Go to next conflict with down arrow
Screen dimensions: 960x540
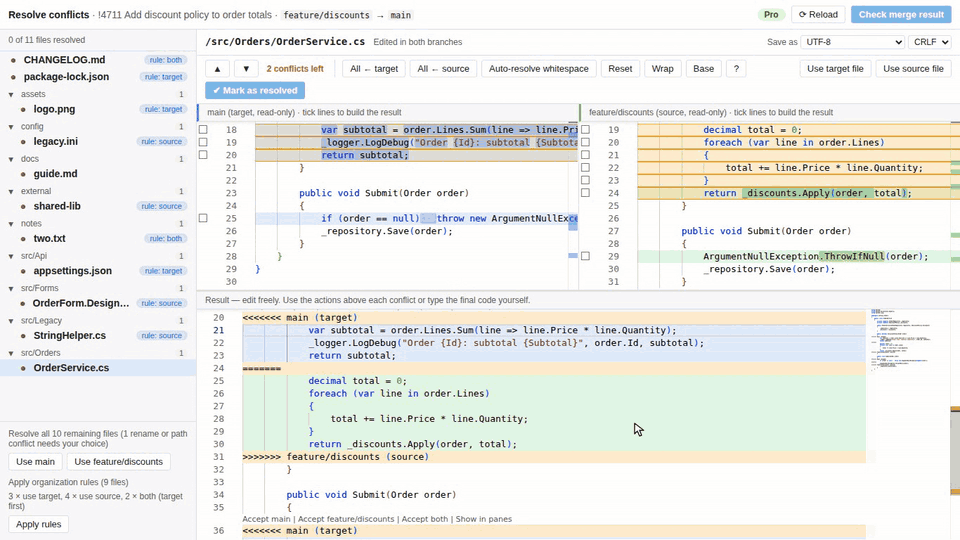(246, 69)
